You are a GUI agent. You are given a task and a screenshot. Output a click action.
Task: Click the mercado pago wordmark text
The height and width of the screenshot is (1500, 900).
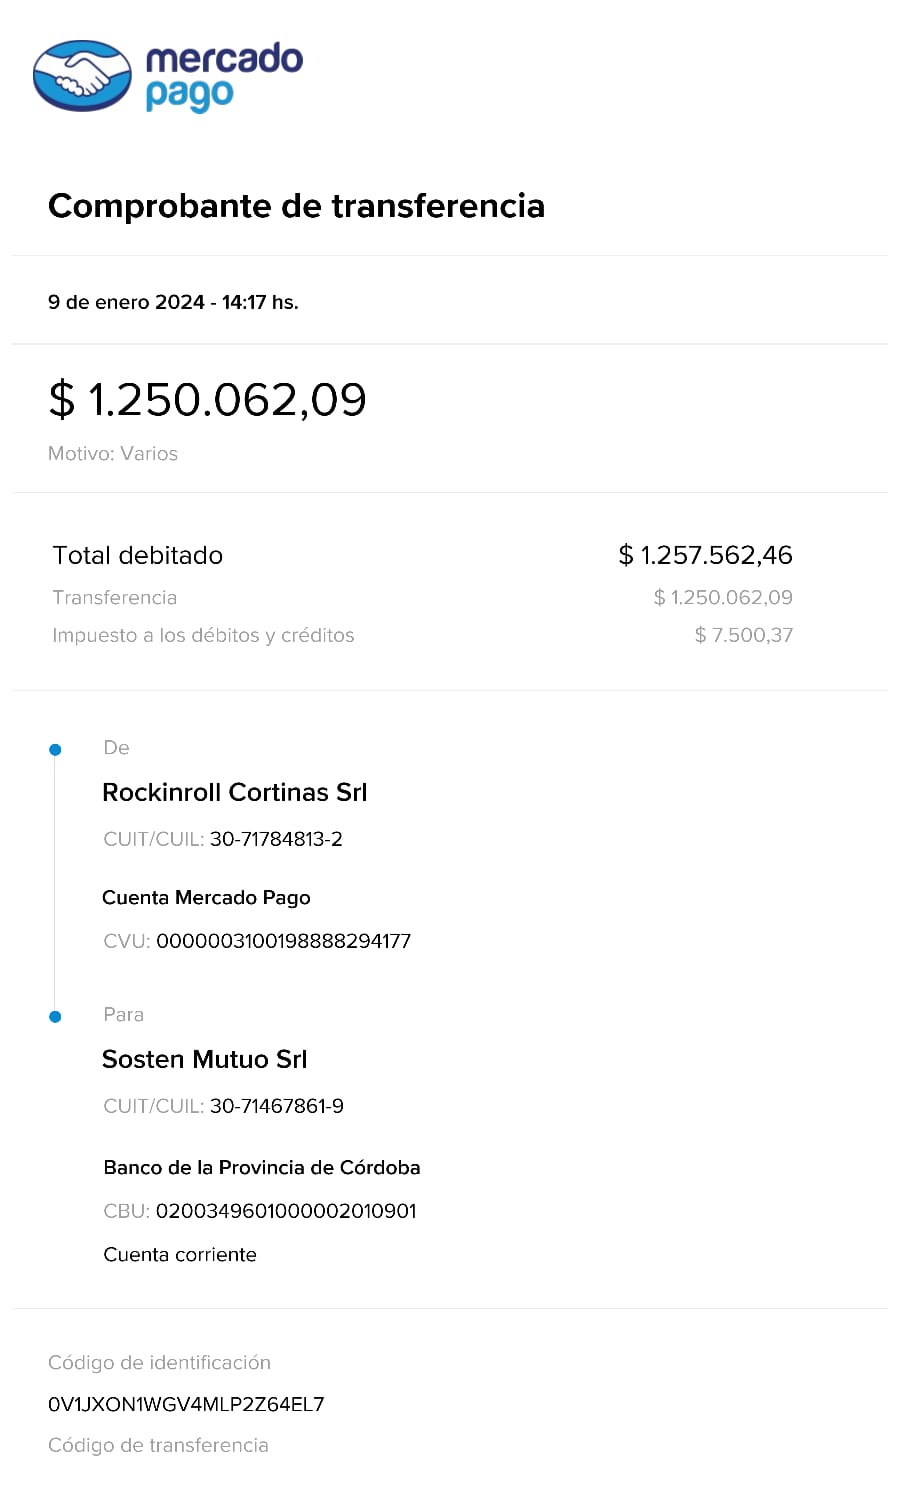coord(223,76)
